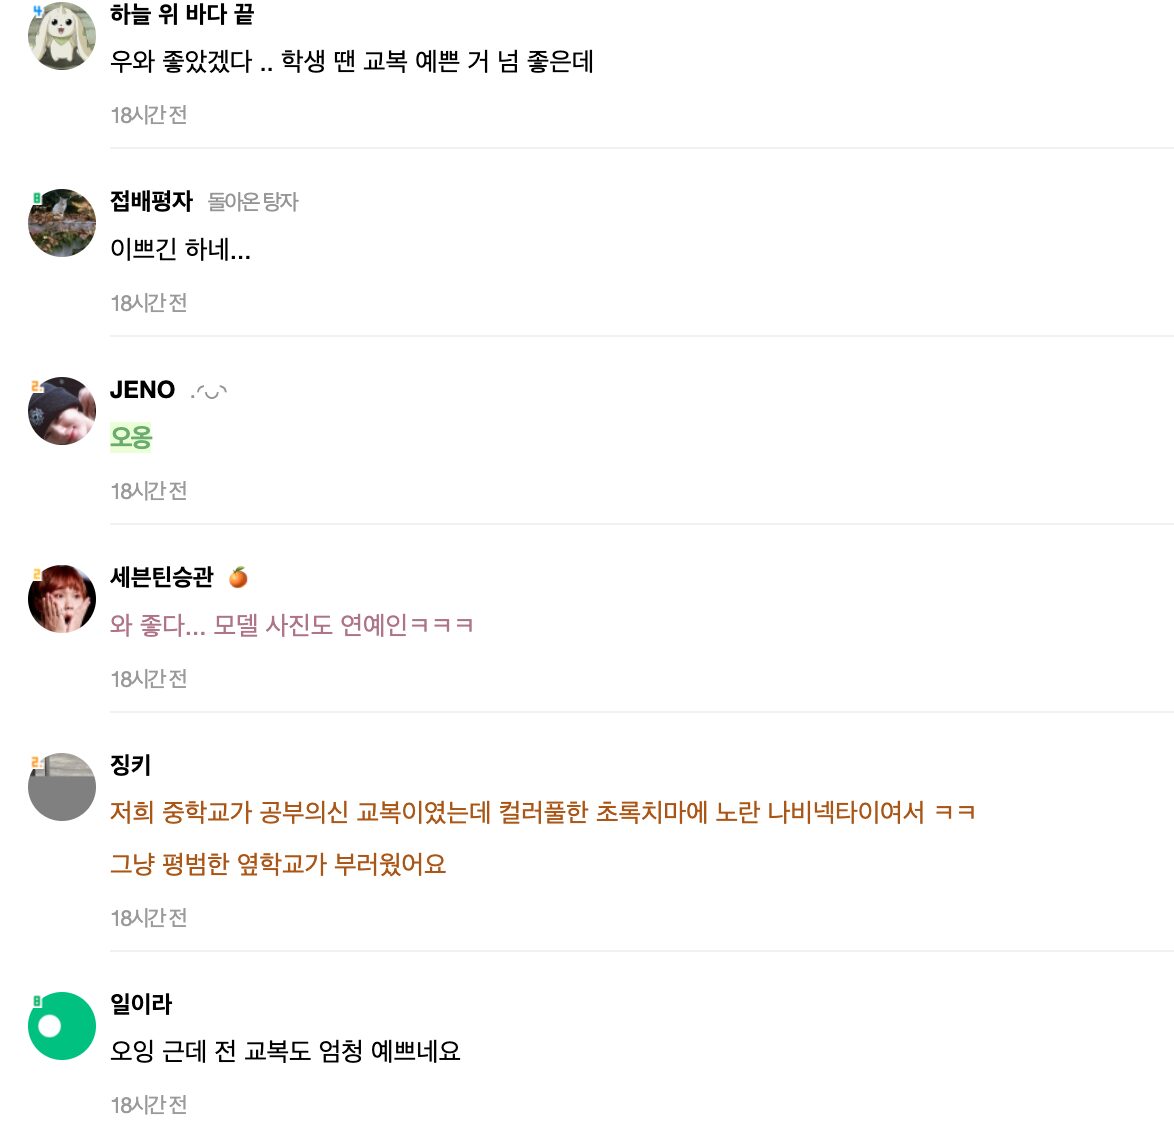The width and height of the screenshot is (1174, 1136).
Task: Click the rabbit avatar of 하늘 위 바다 끝
Action: point(62,36)
